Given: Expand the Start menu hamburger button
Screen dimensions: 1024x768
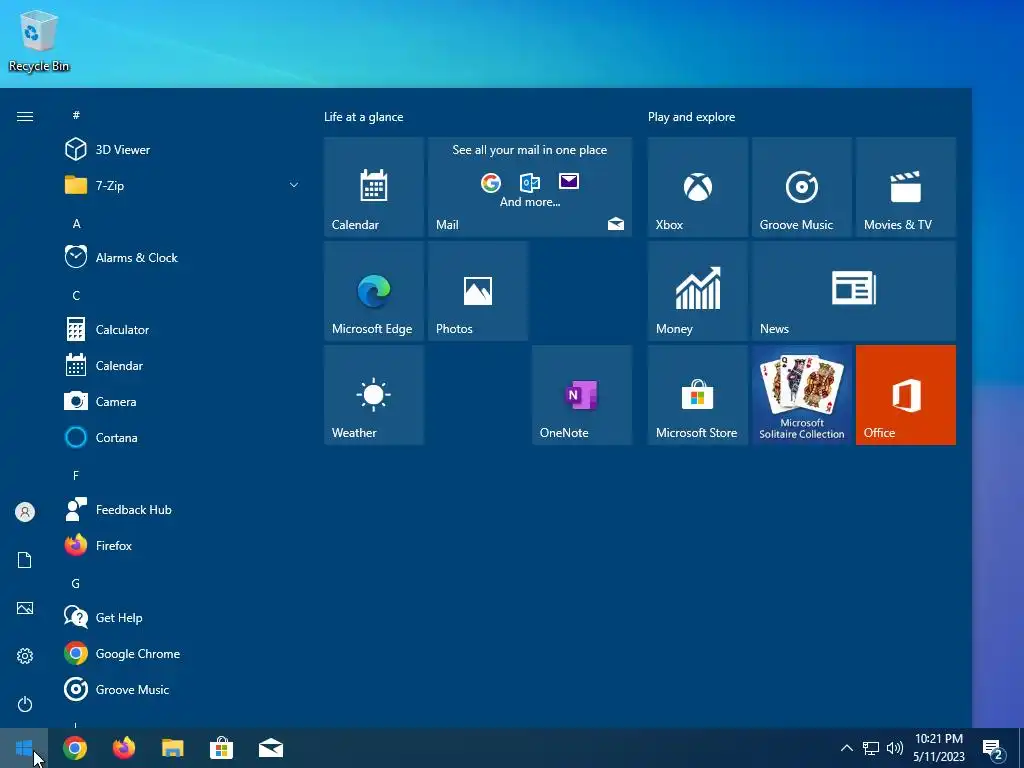Looking at the screenshot, I should point(25,117).
